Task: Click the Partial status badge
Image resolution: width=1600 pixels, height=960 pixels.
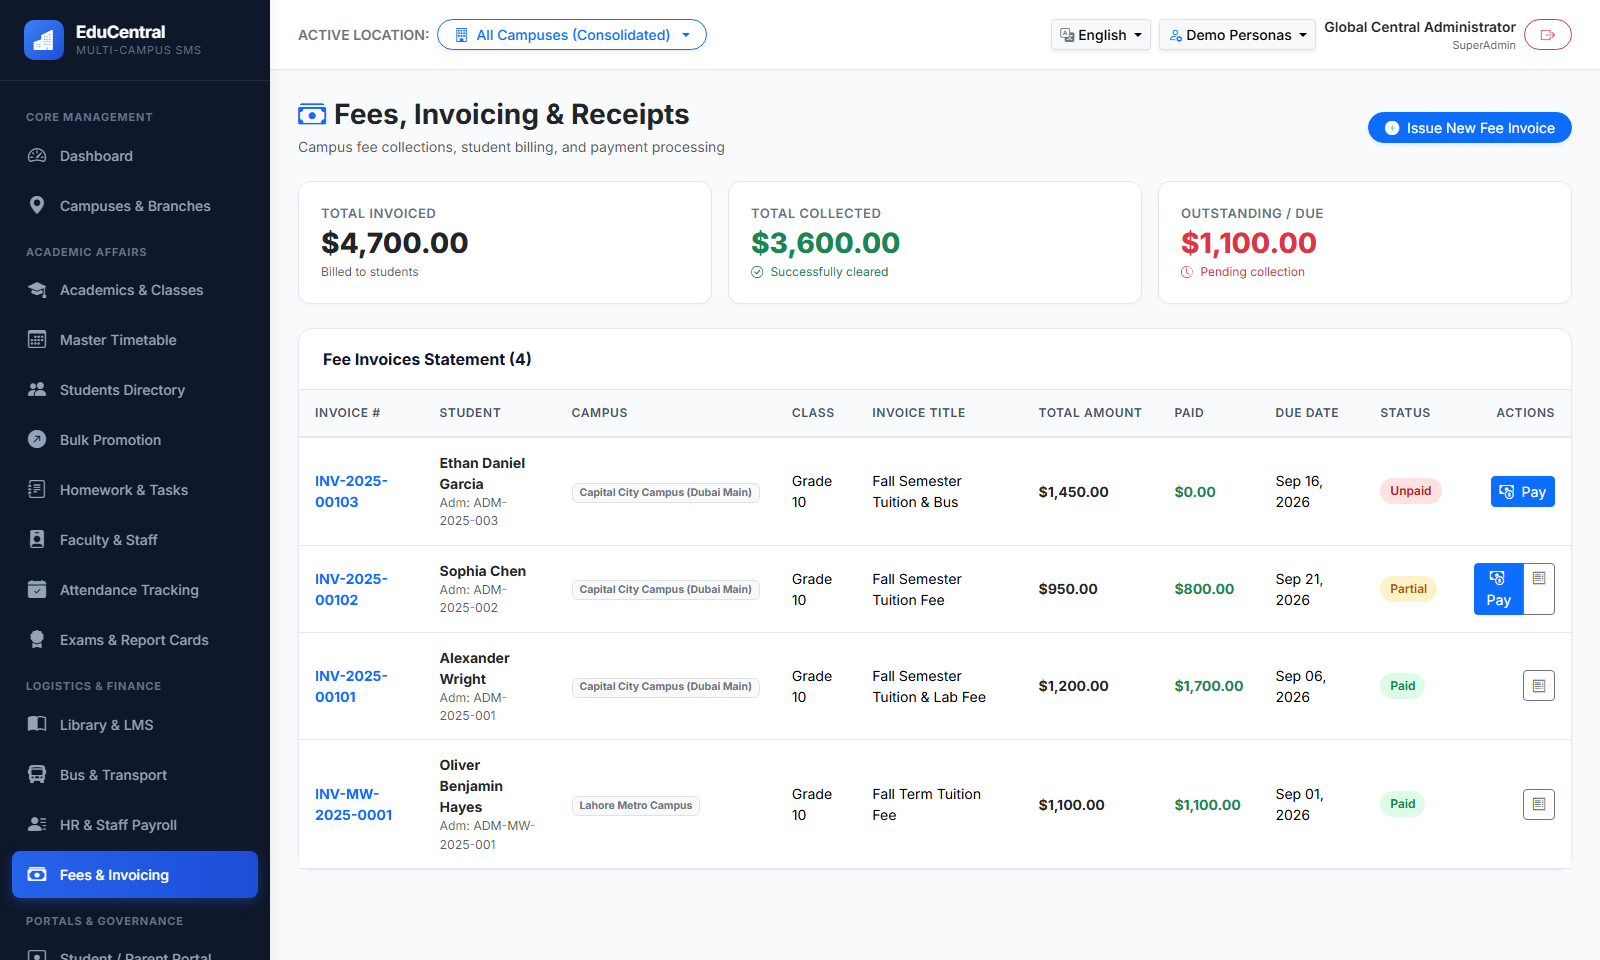Action: tap(1408, 589)
